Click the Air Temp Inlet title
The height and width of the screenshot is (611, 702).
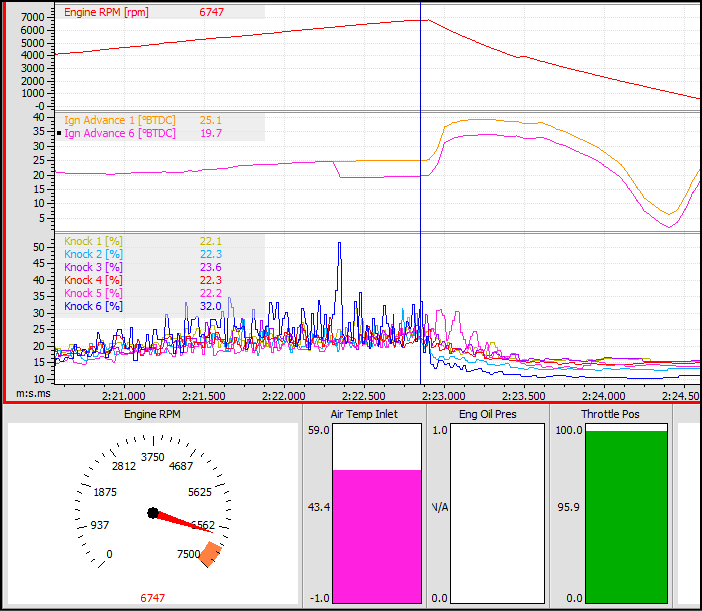(364, 414)
